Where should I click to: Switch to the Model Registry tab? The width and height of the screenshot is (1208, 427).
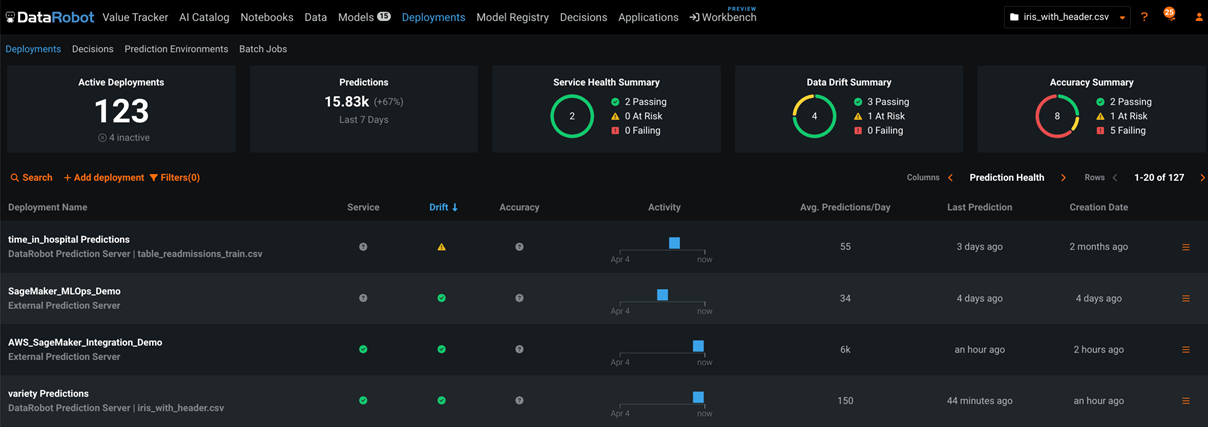pyautogui.click(x=512, y=17)
